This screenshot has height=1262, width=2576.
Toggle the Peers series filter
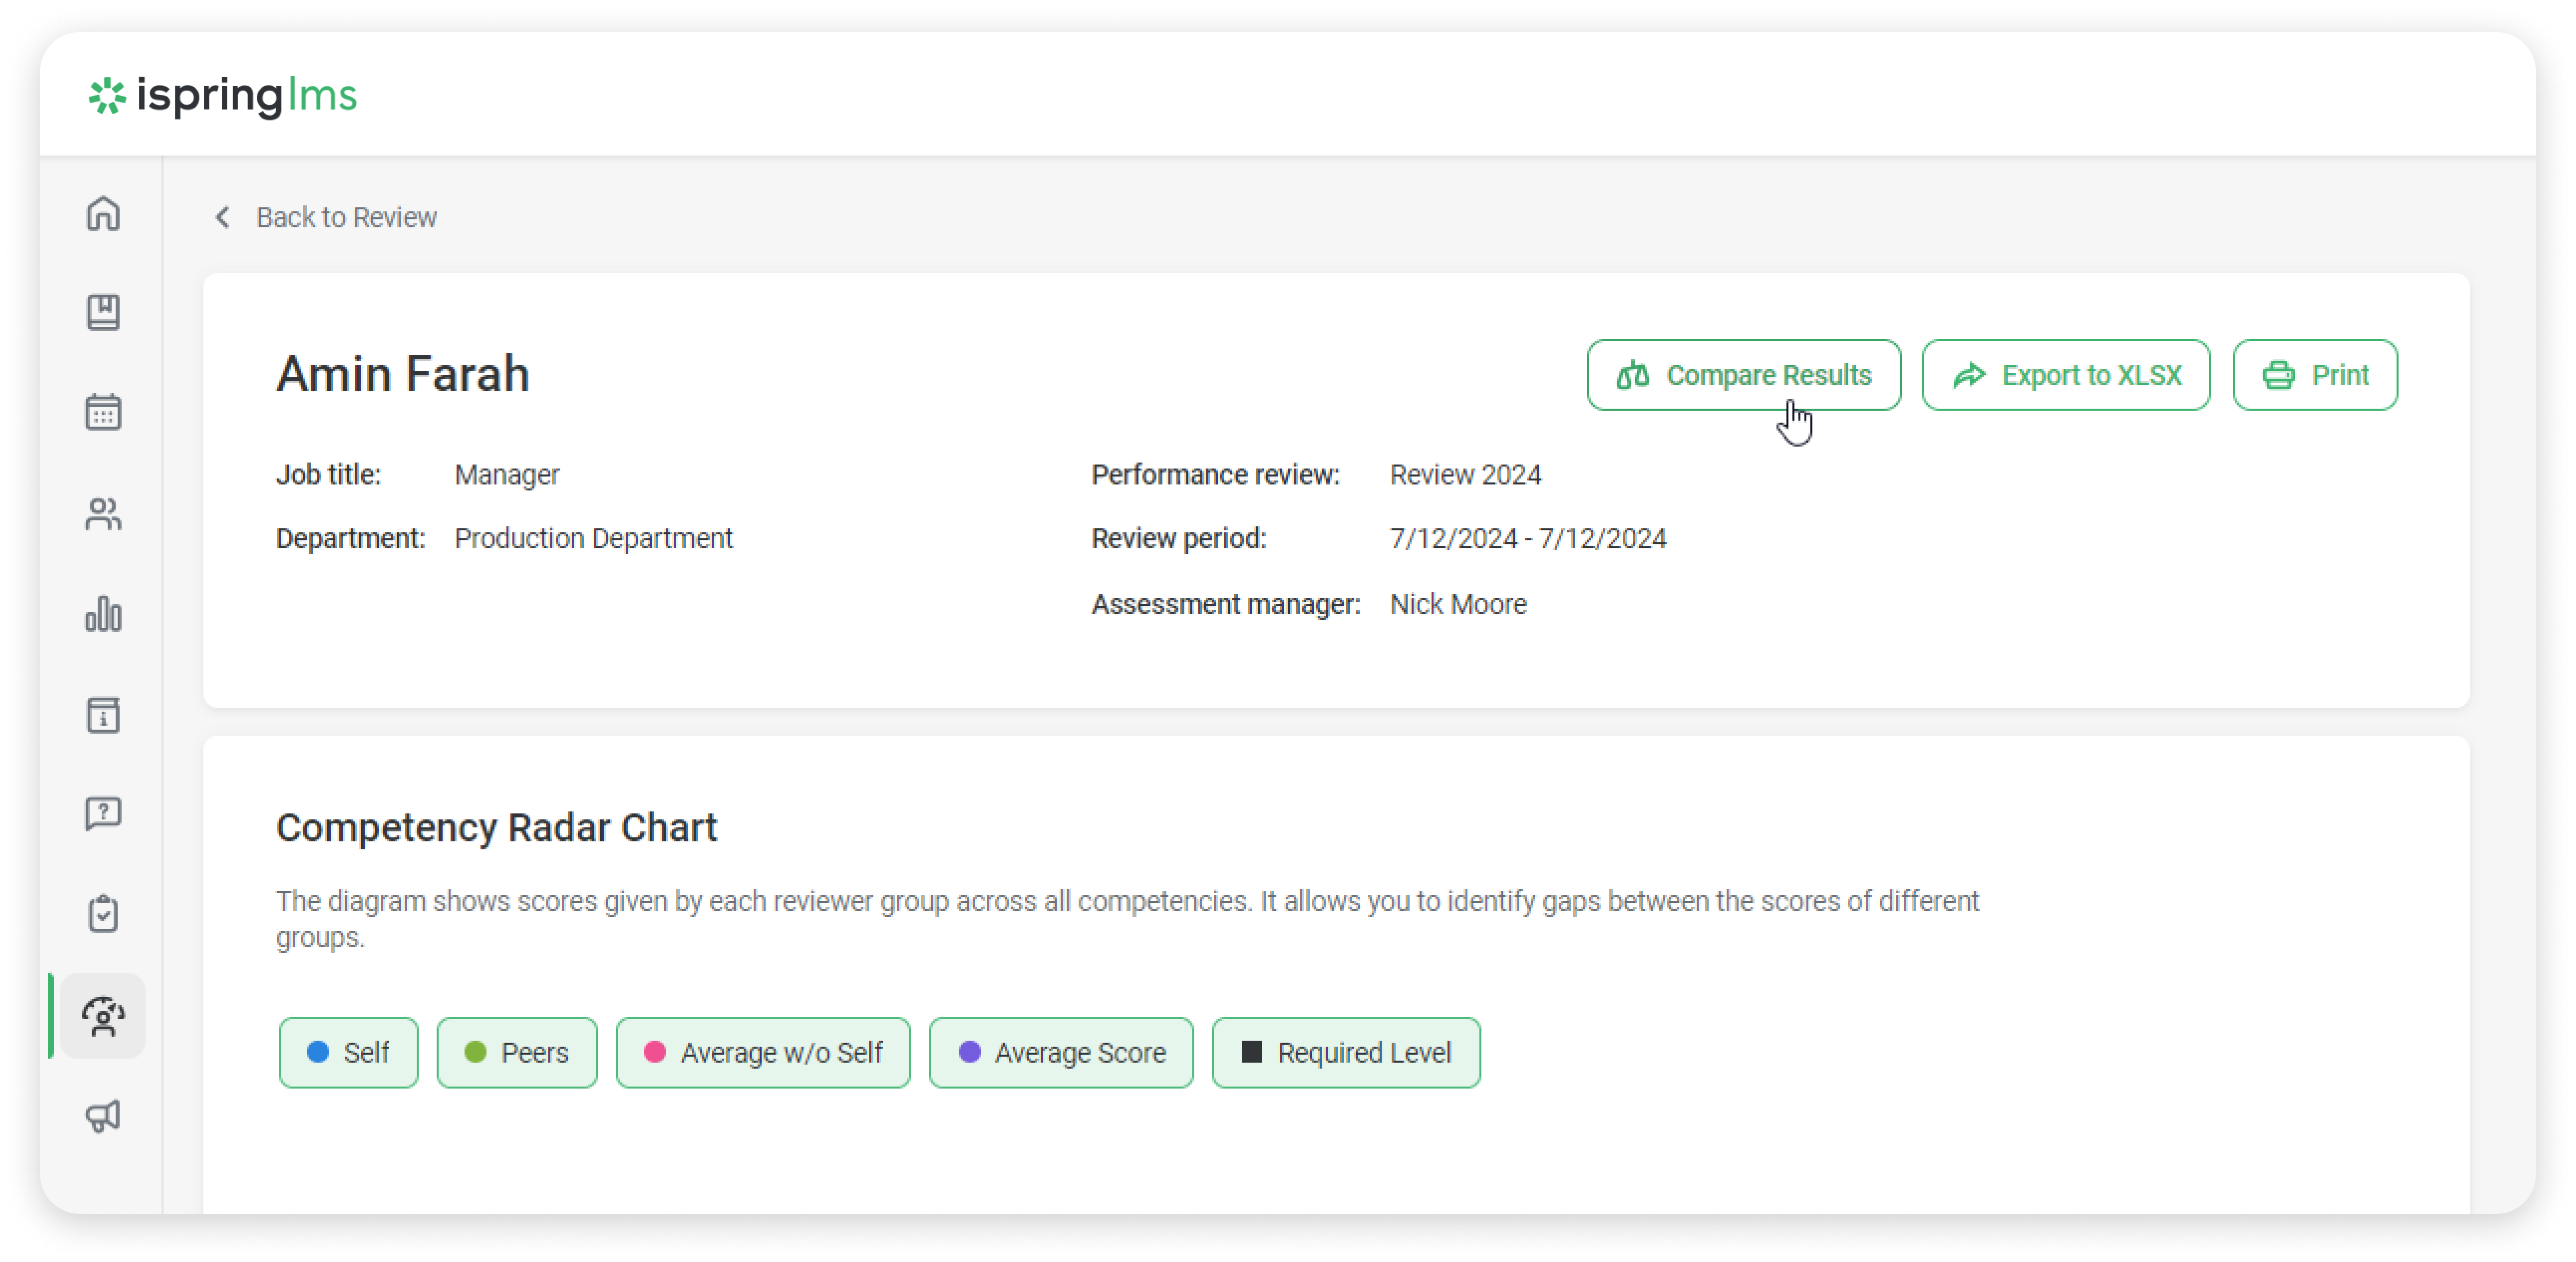(x=516, y=1052)
